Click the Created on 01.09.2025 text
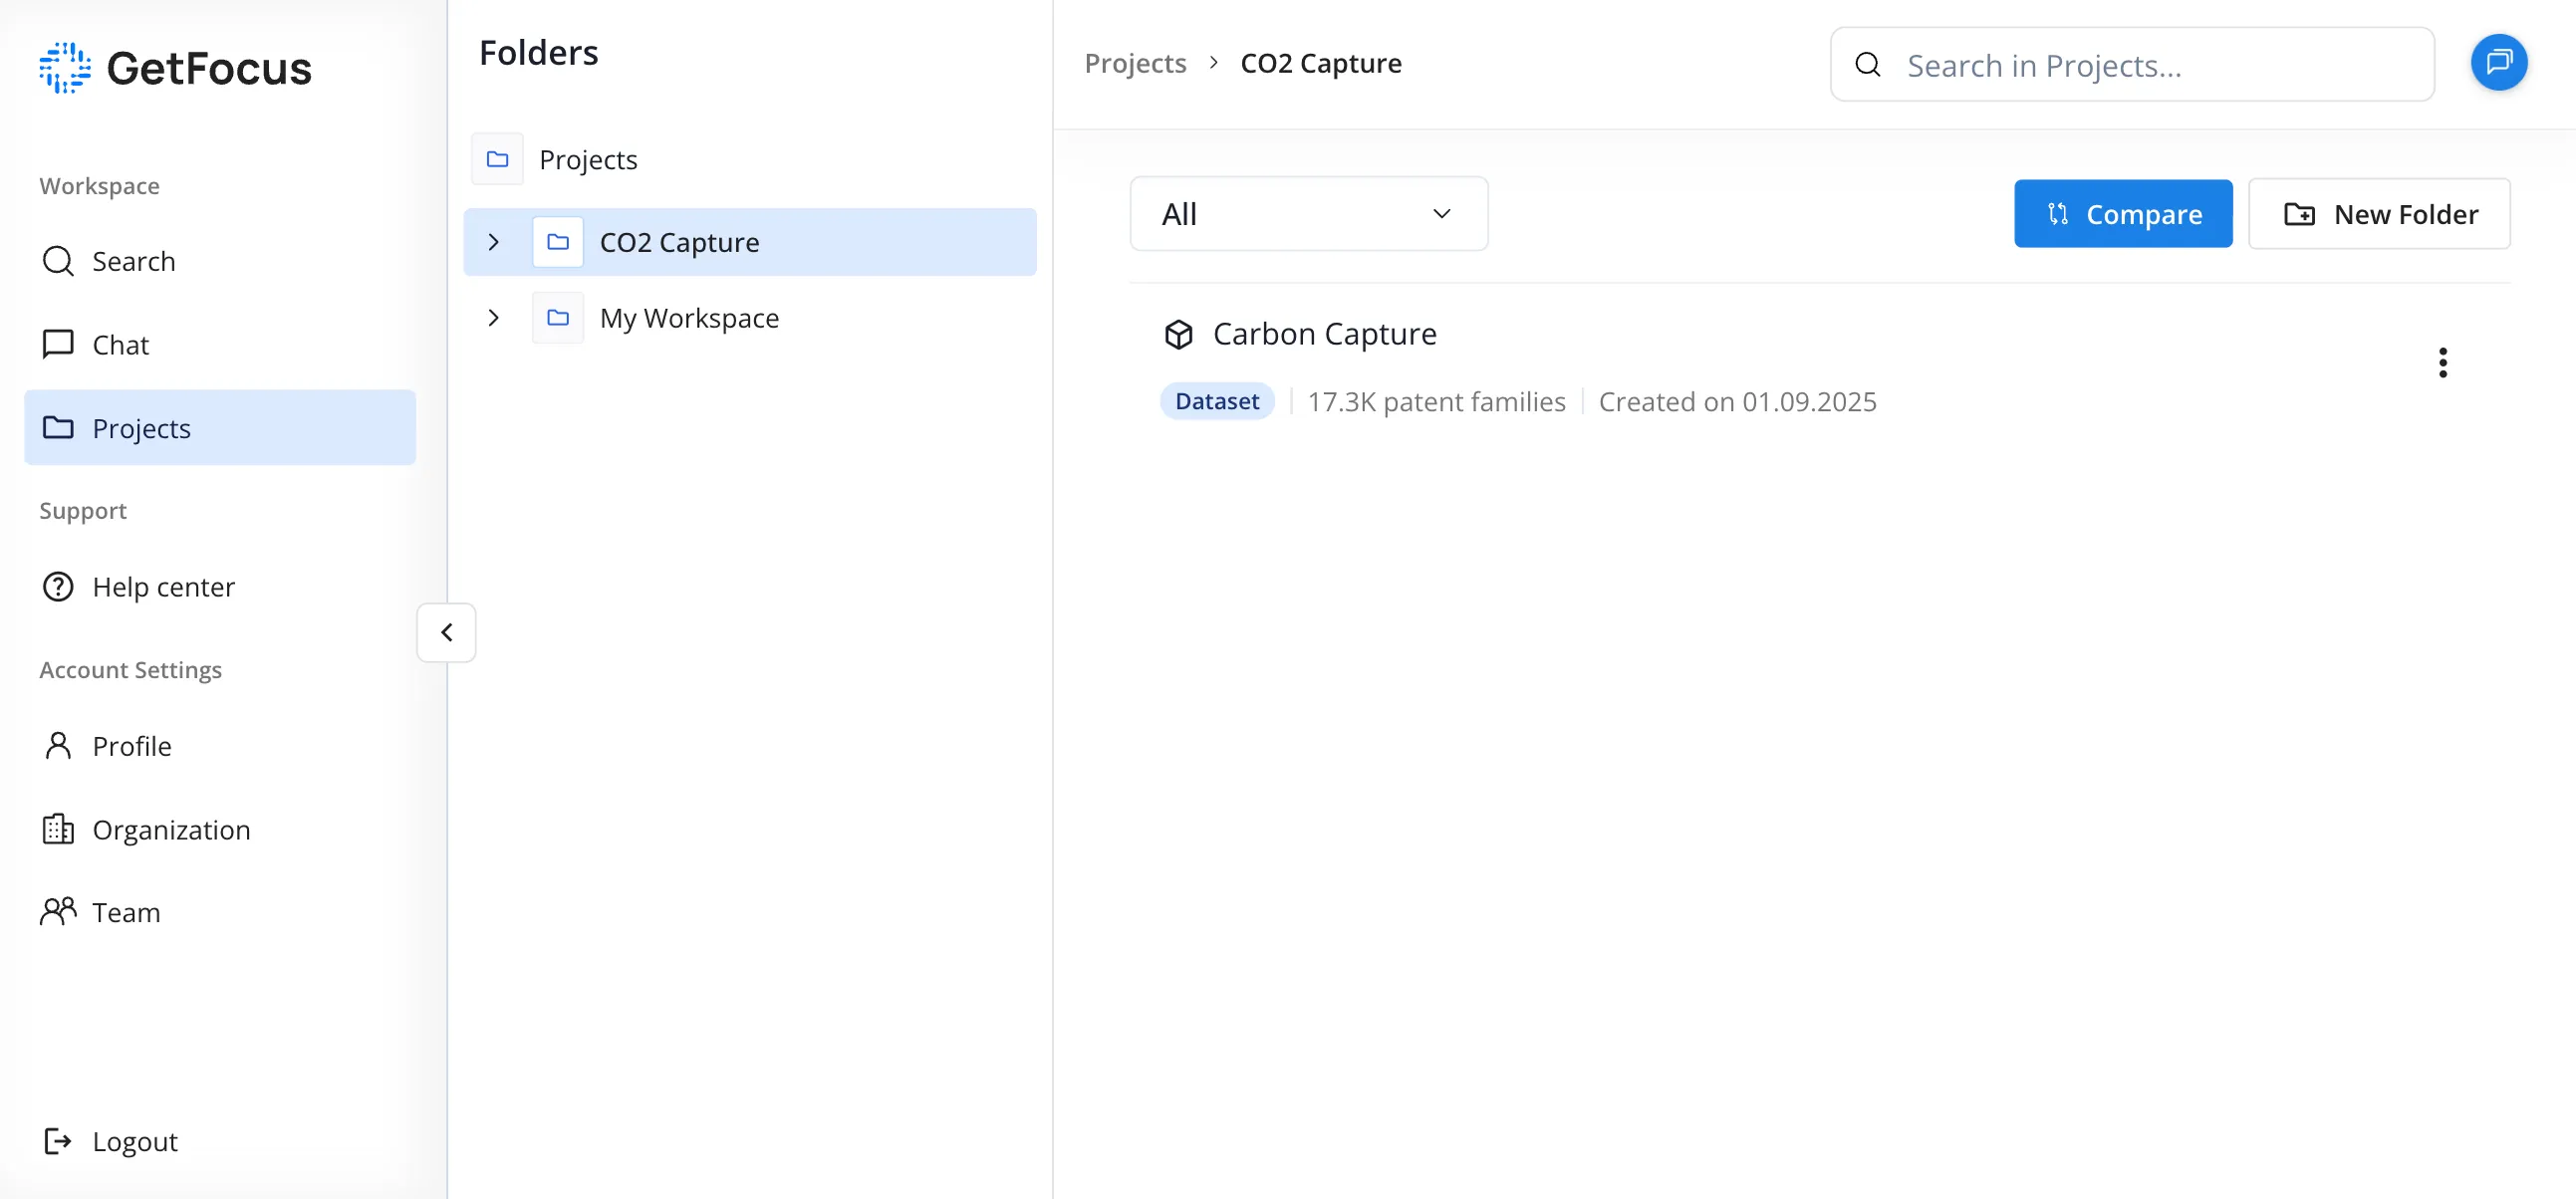This screenshot has width=2576, height=1199. pyautogui.click(x=1737, y=402)
